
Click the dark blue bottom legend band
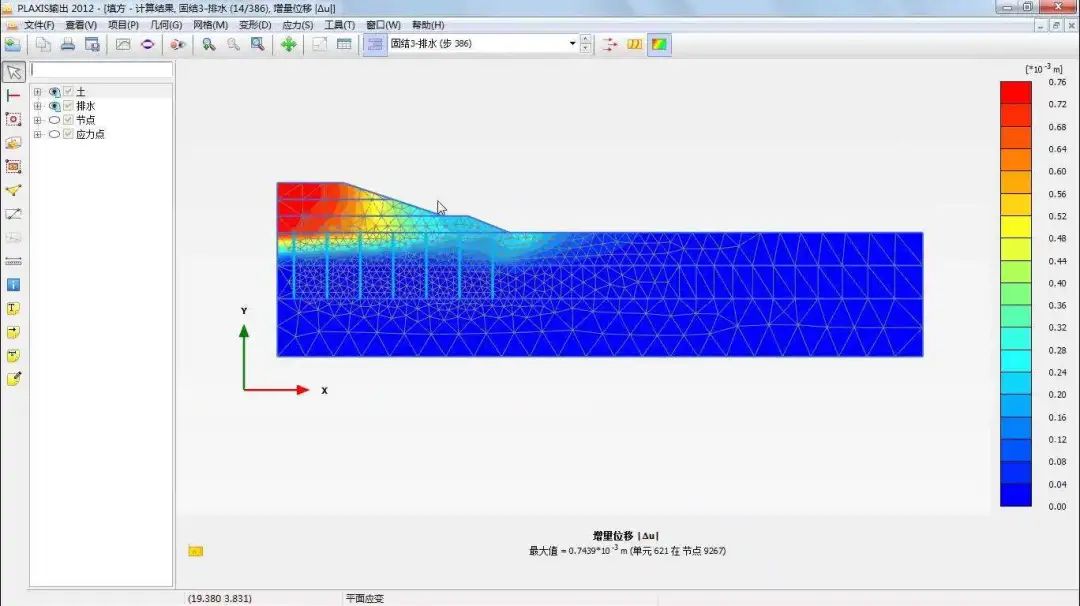coord(1015,494)
